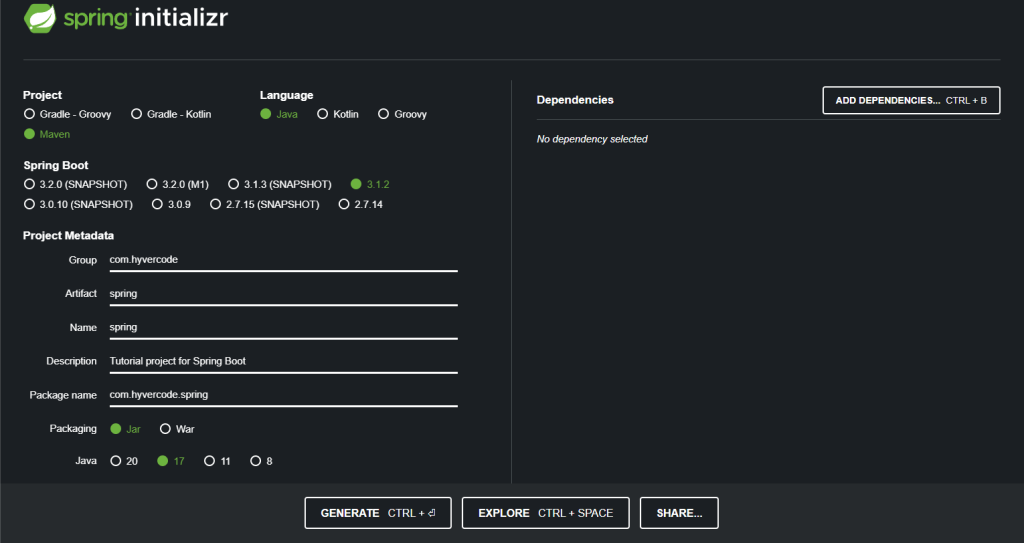This screenshot has height=543, width=1024.
Task: Edit the Package name field
Action: click(x=283, y=395)
